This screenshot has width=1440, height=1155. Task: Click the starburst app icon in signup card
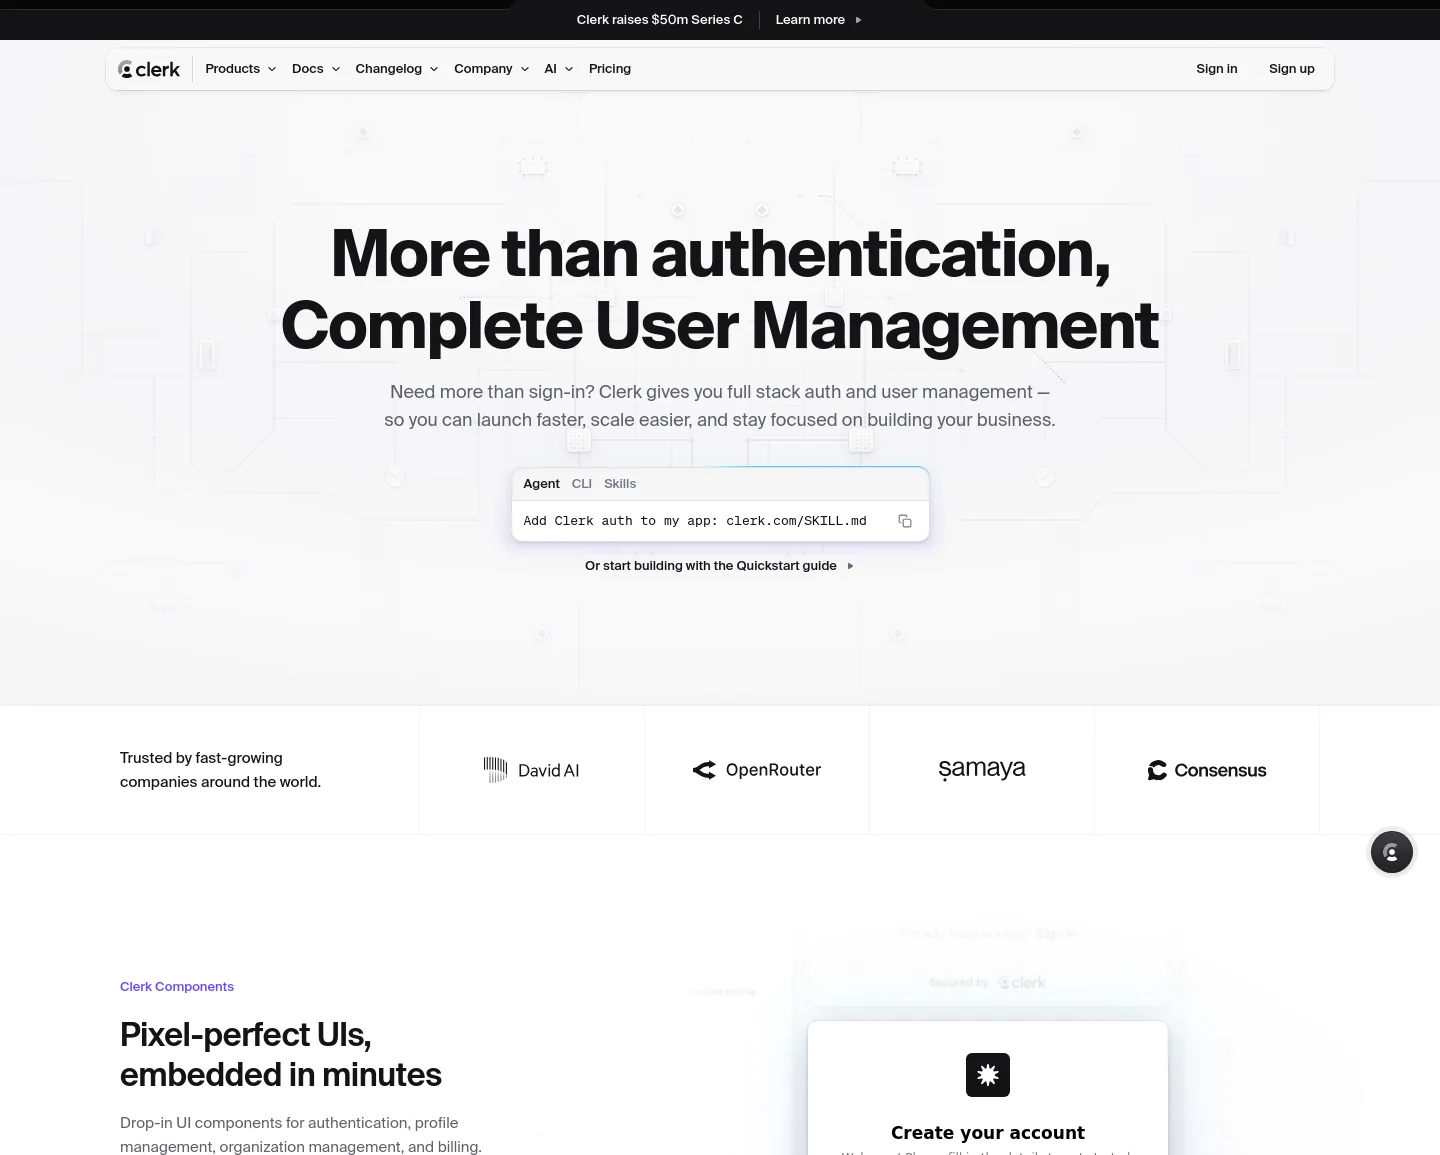pos(988,1075)
